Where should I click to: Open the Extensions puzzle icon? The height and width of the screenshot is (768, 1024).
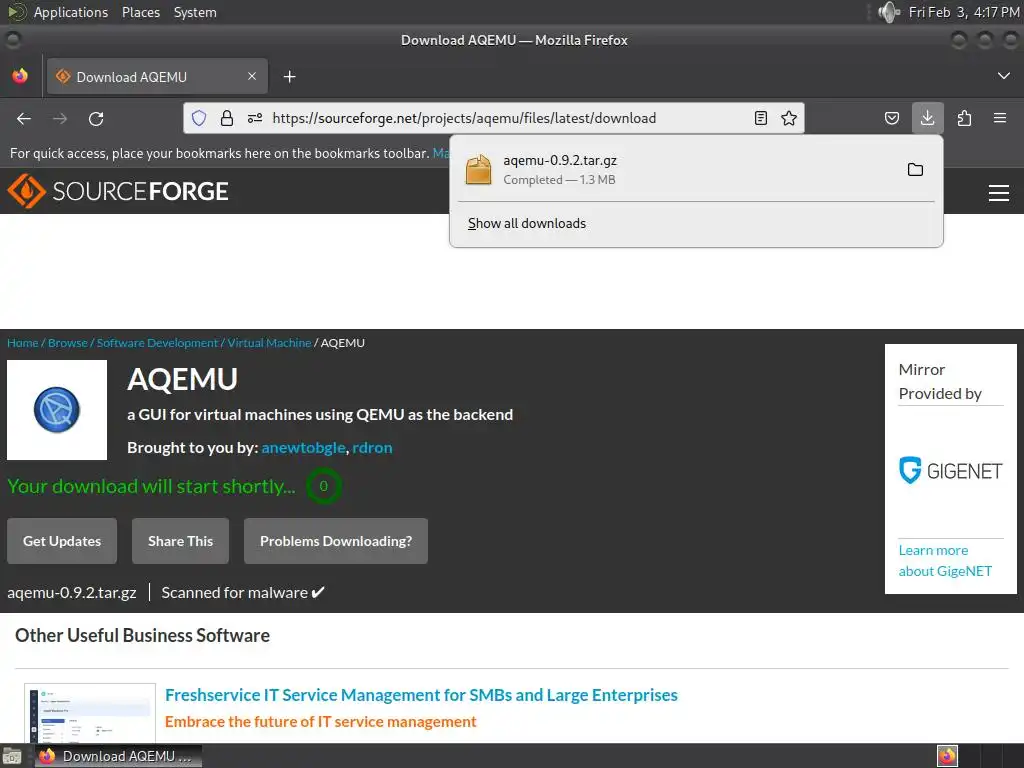(x=964, y=118)
